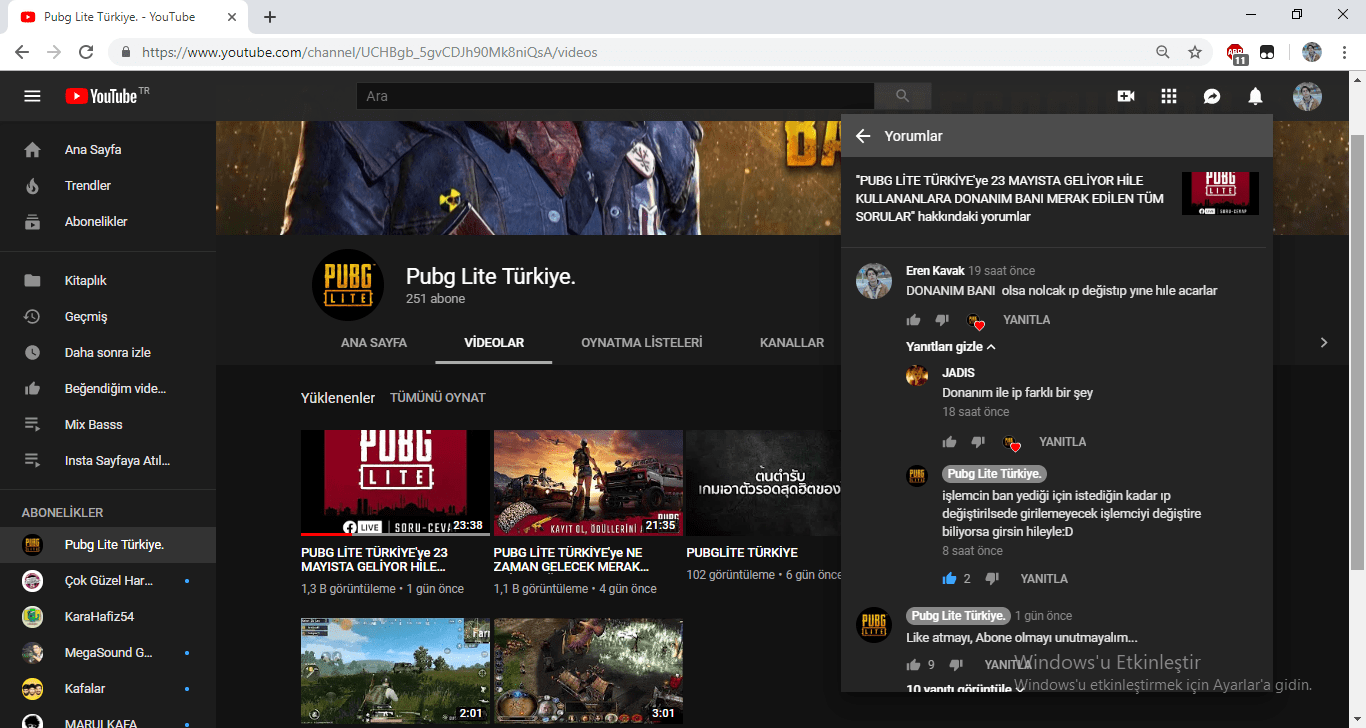Open the KANALLAR tab

792,343
